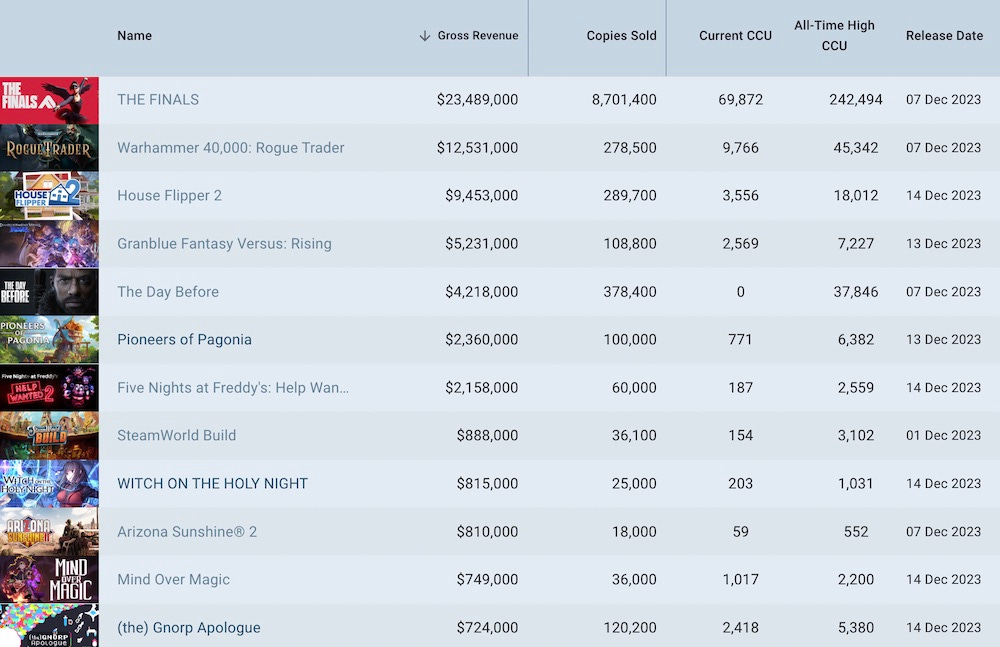The width and height of the screenshot is (1000, 647).
Task: Select the 120,200 copies sold value
Action: (x=630, y=628)
